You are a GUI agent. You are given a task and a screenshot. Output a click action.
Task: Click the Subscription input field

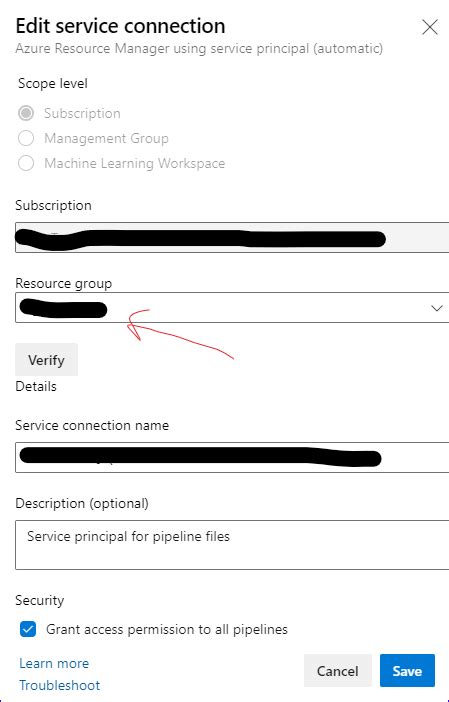point(232,237)
